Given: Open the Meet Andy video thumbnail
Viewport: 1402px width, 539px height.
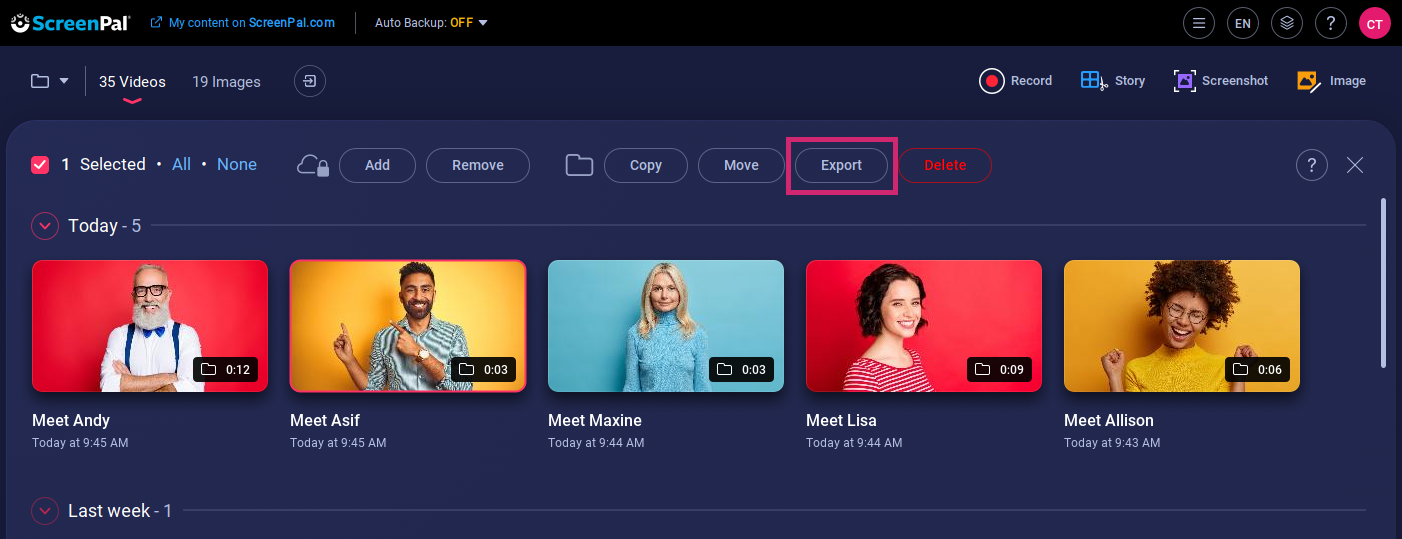Looking at the screenshot, I should (x=150, y=326).
